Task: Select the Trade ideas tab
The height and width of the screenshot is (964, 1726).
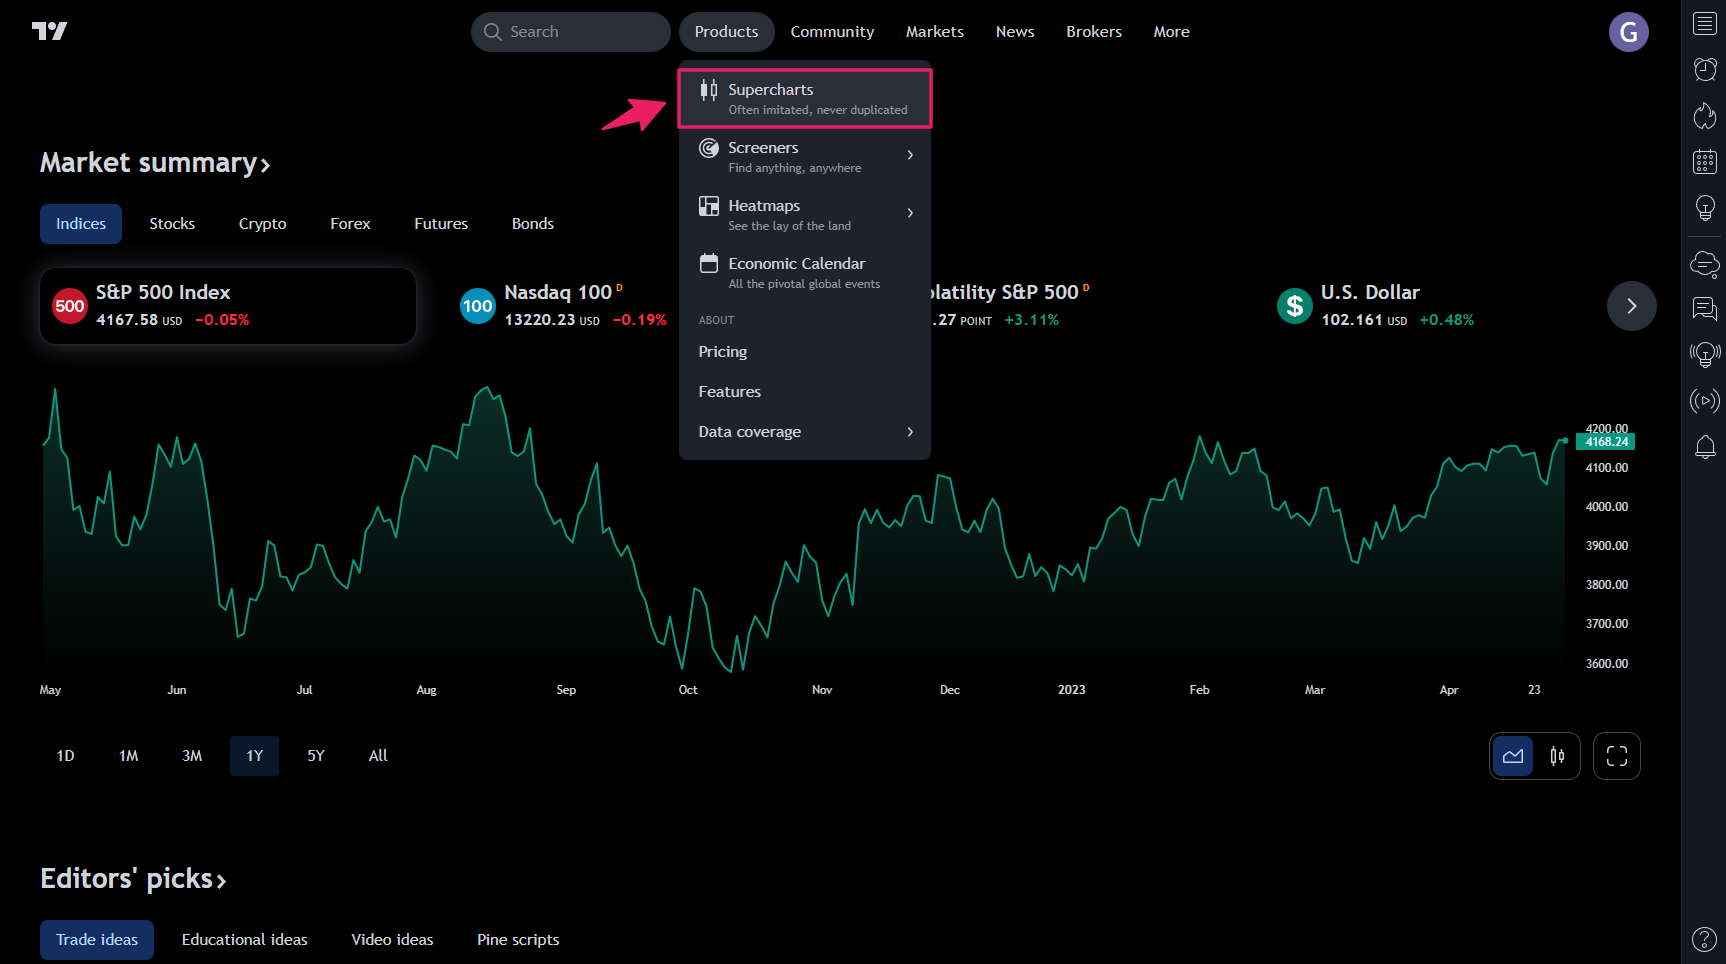Action: click(x=97, y=940)
